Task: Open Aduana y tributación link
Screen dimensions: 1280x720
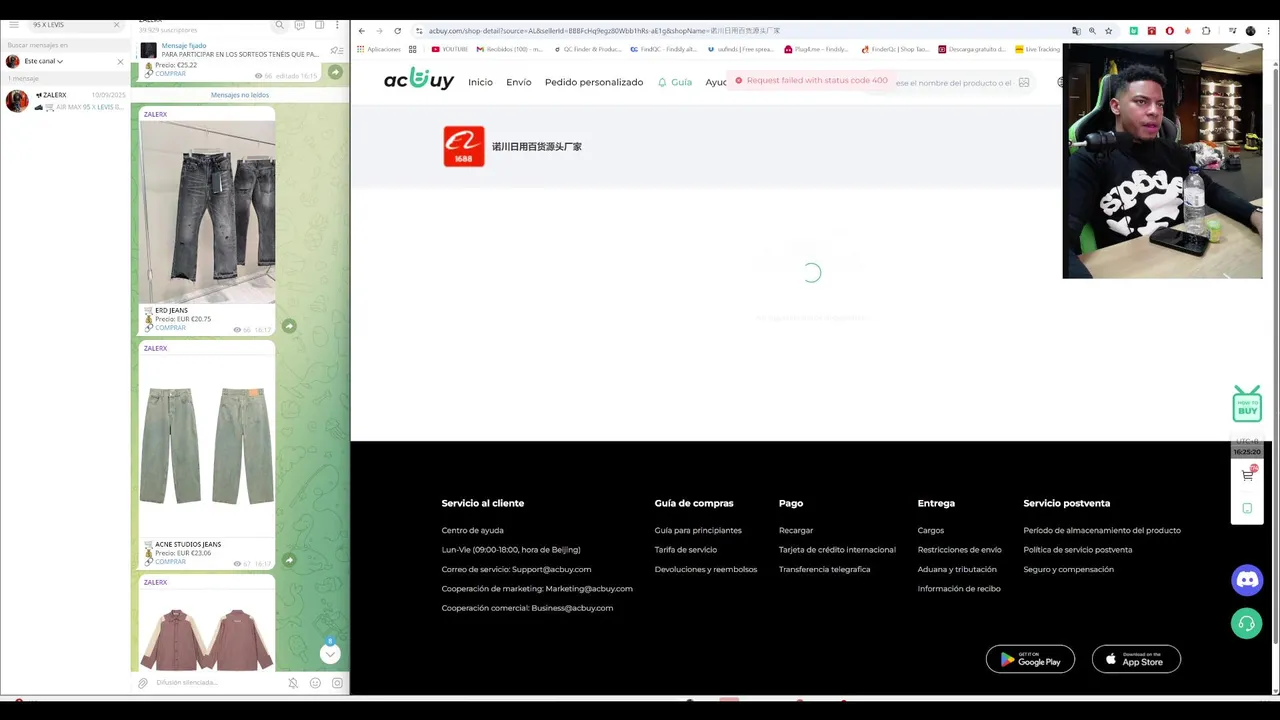Action: tap(957, 569)
